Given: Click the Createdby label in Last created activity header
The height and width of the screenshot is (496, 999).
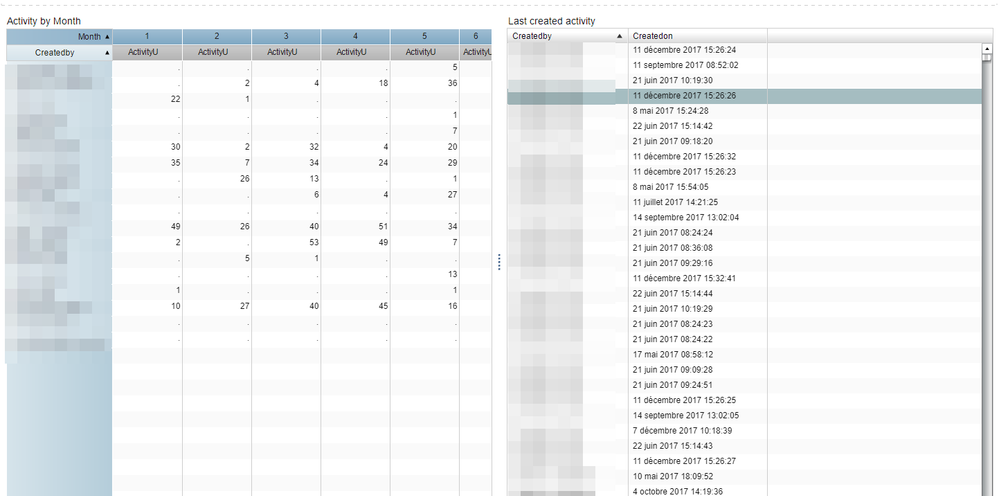Looking at the screenshot, I should (532, 36).
